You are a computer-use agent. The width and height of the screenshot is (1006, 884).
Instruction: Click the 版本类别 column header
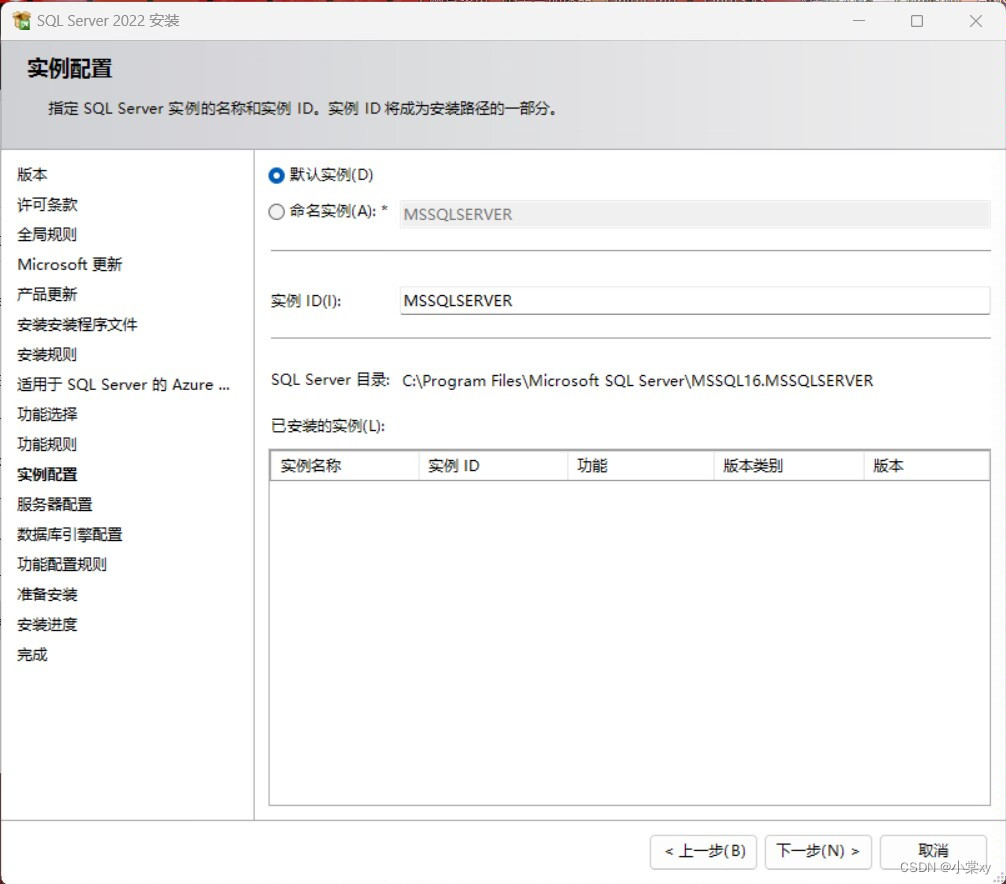[x=789, y=466]
